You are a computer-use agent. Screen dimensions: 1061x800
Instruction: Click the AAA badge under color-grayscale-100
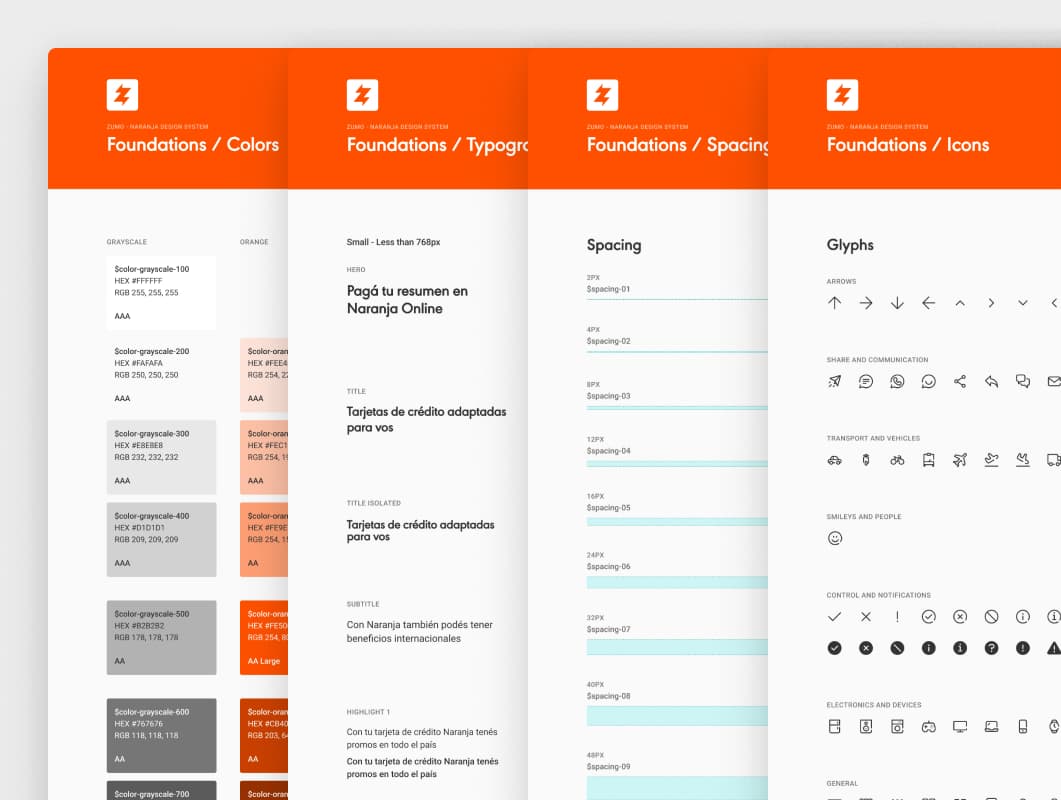pos(121,316)
